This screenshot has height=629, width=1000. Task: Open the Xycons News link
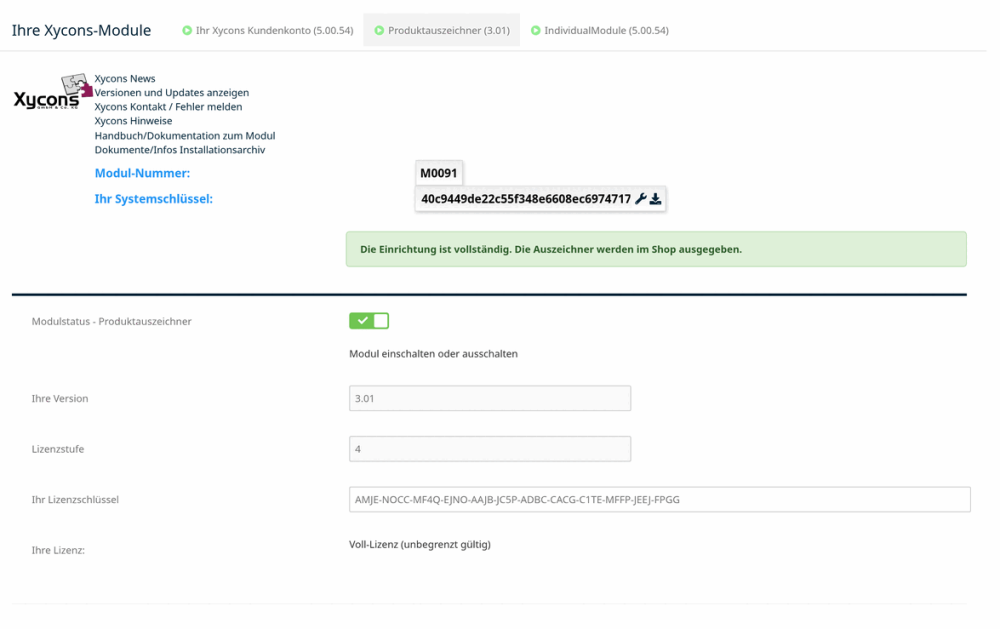[x=125, y=78]
